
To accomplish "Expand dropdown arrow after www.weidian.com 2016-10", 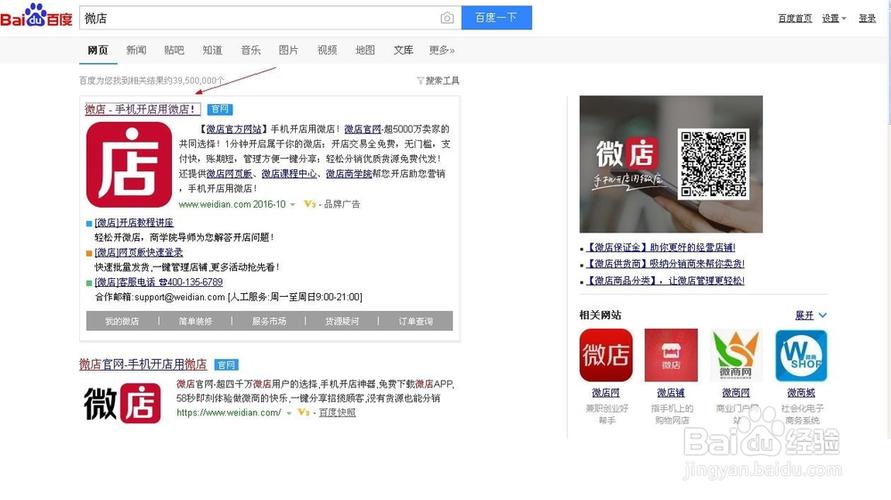I will [293, 205].
